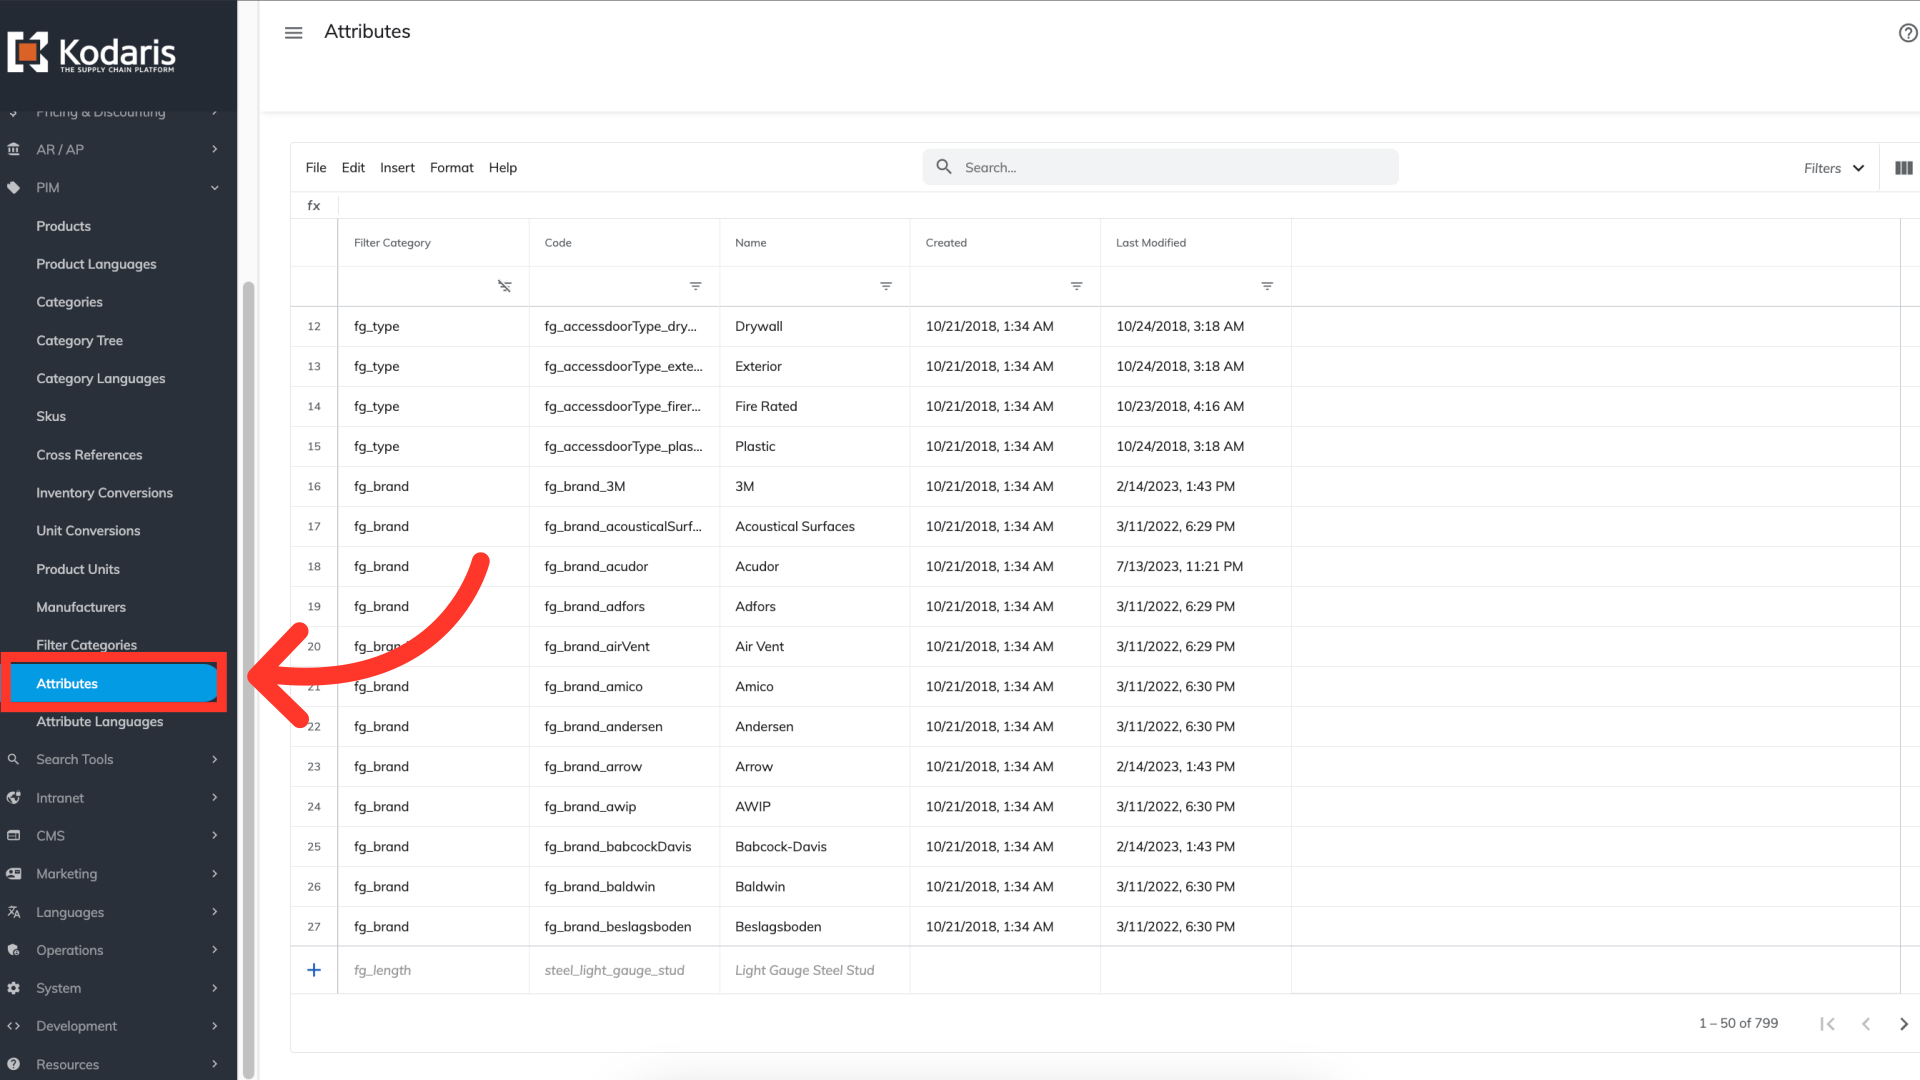Open the Last Modified column filter icon
1920x1080 pixels.
[1267, 286]
